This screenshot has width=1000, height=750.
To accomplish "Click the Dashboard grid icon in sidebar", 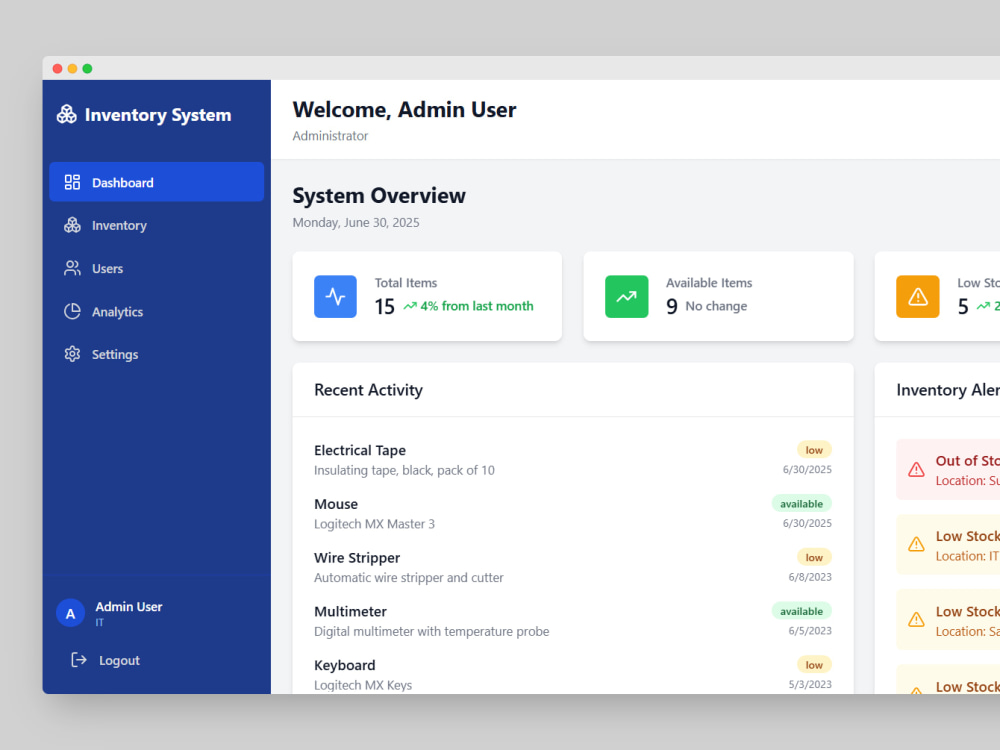I will pos(72,182).
